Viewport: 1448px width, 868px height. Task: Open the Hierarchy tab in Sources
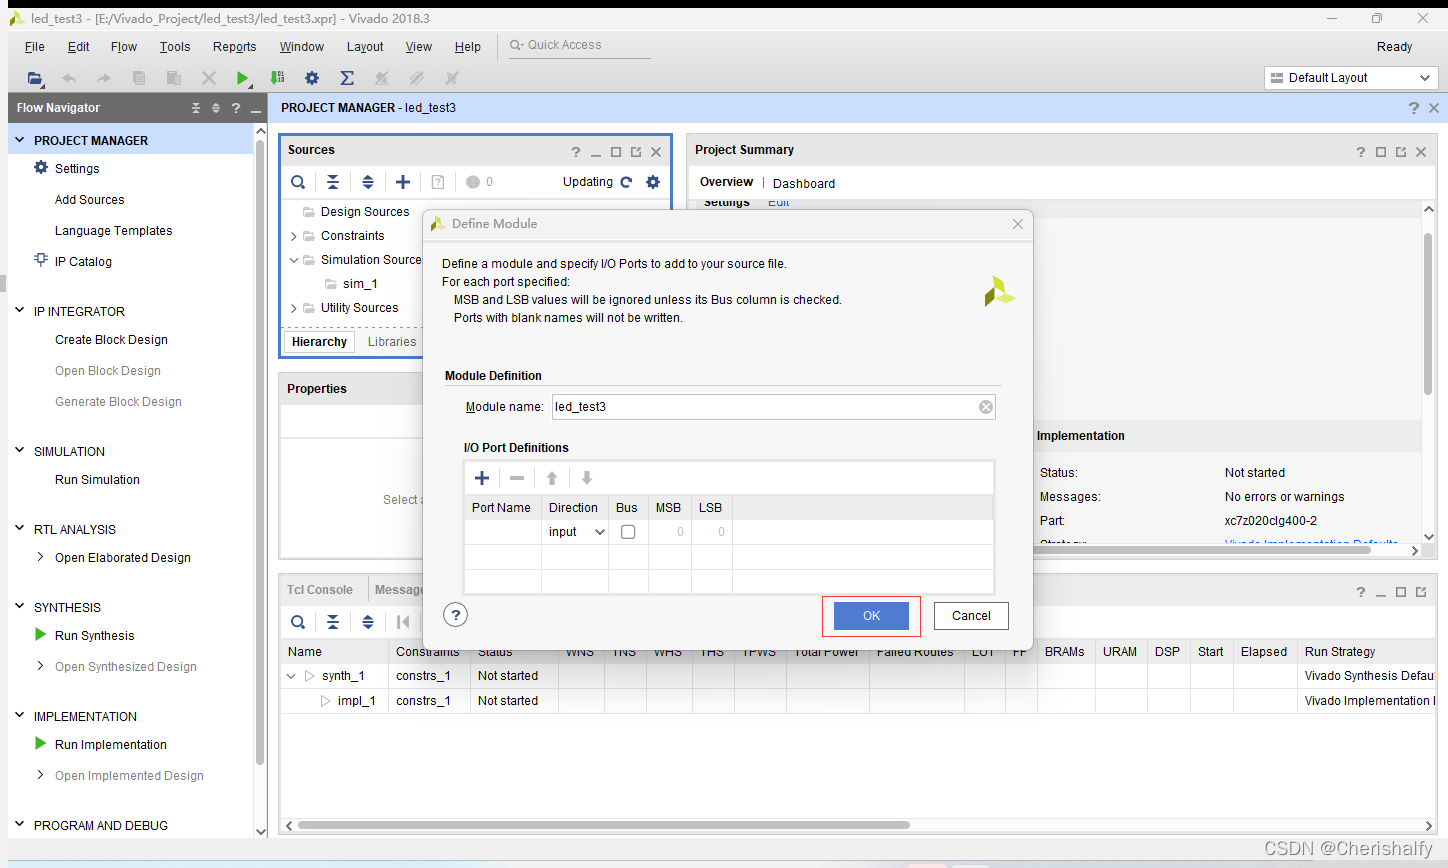tap(320, 342)
